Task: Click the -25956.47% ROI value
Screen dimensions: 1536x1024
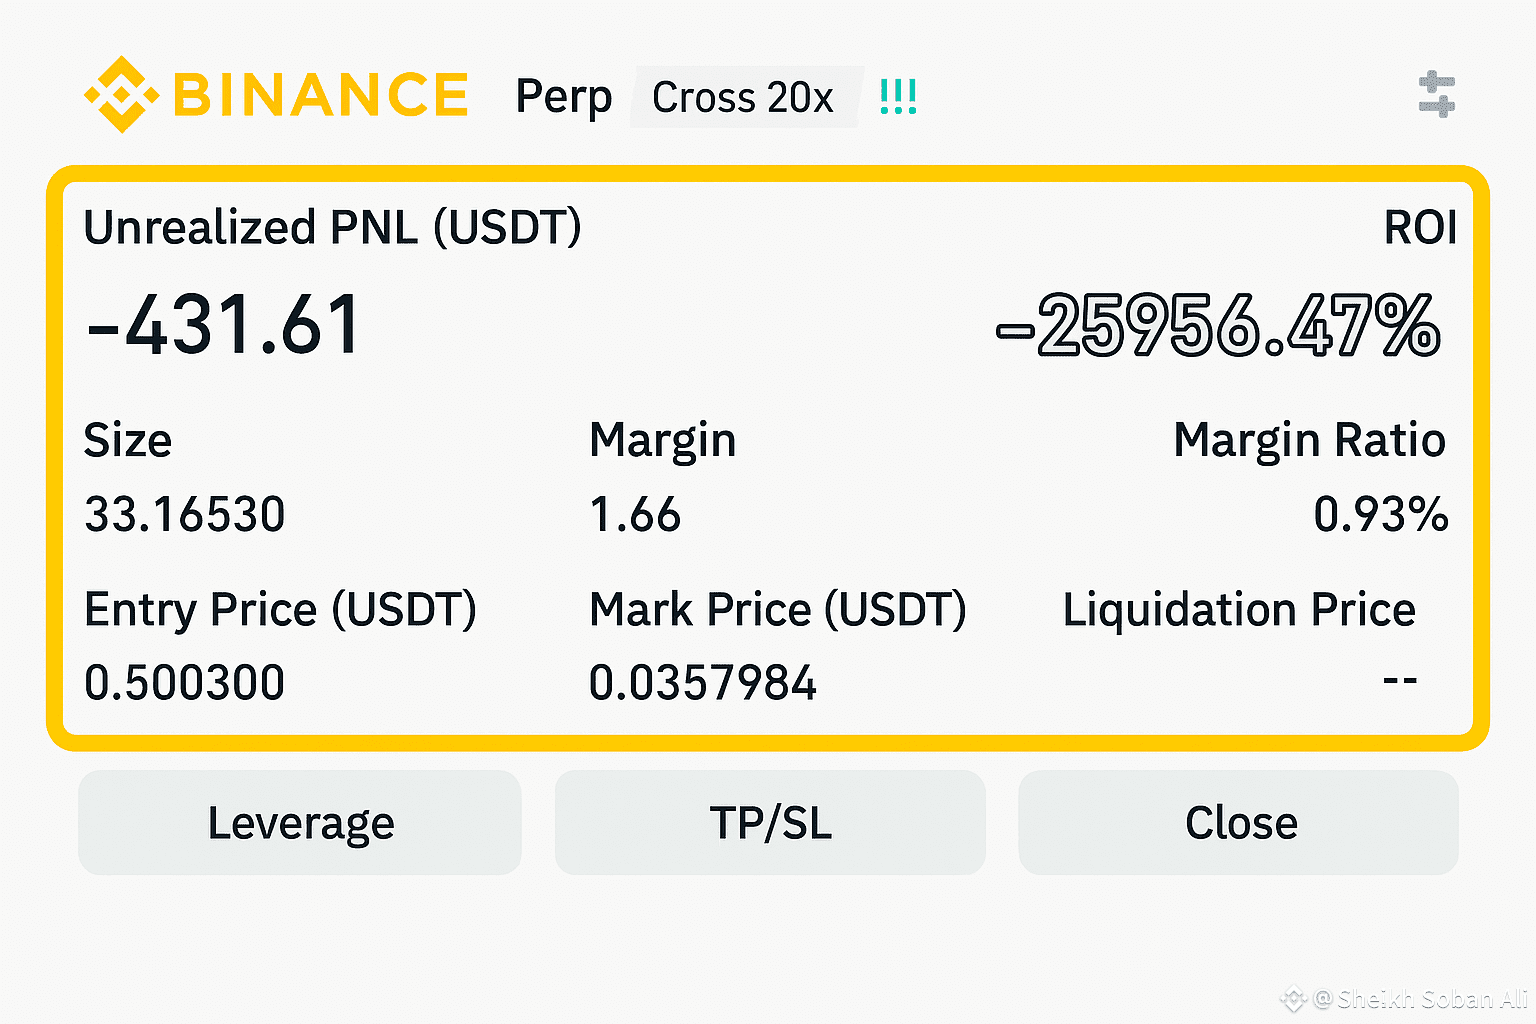Action: tap(1218, 326)
